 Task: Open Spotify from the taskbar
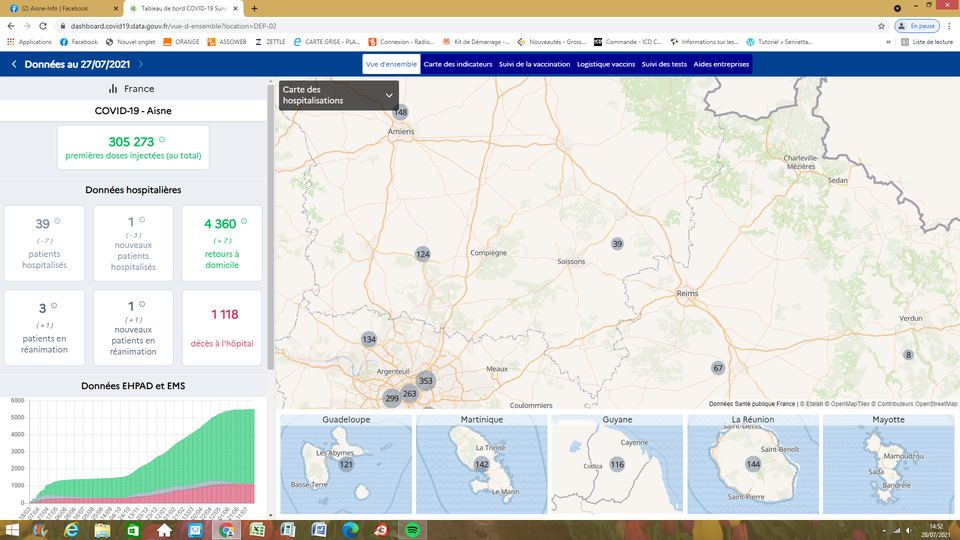(412, 529)
